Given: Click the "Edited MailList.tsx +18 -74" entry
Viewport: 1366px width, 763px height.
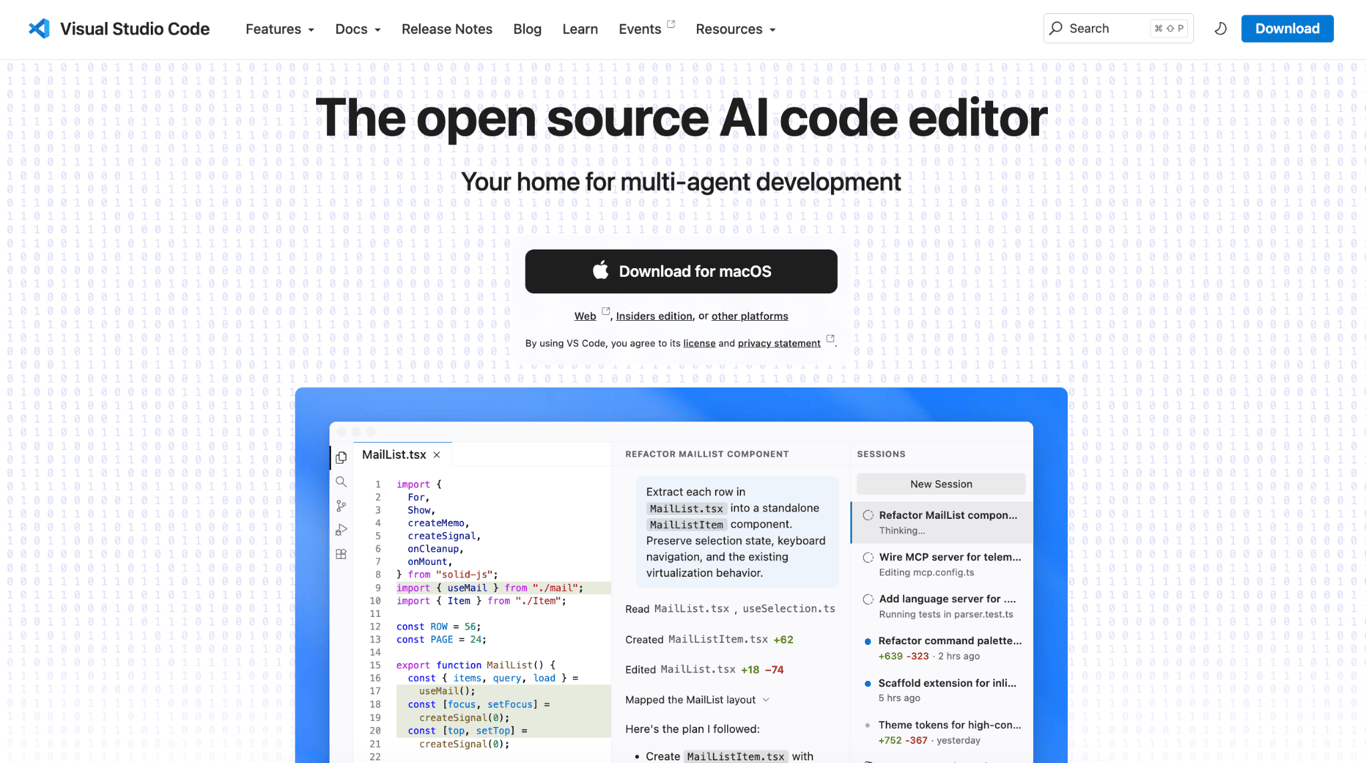Looking at the screenshot, I should [x=704, y=670].
